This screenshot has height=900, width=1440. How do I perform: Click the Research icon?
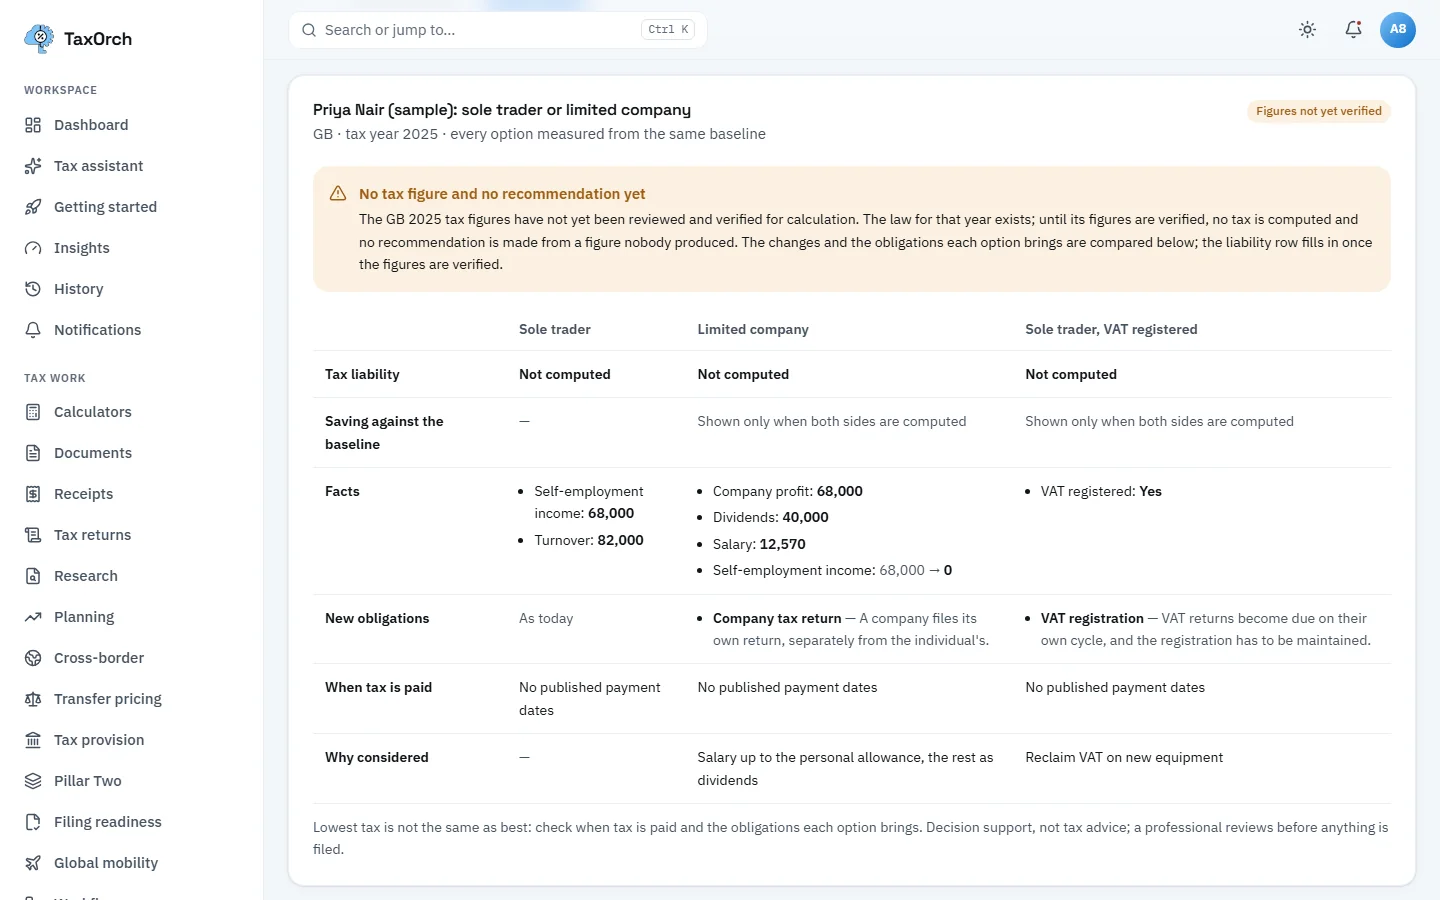(x=33, y=576)
